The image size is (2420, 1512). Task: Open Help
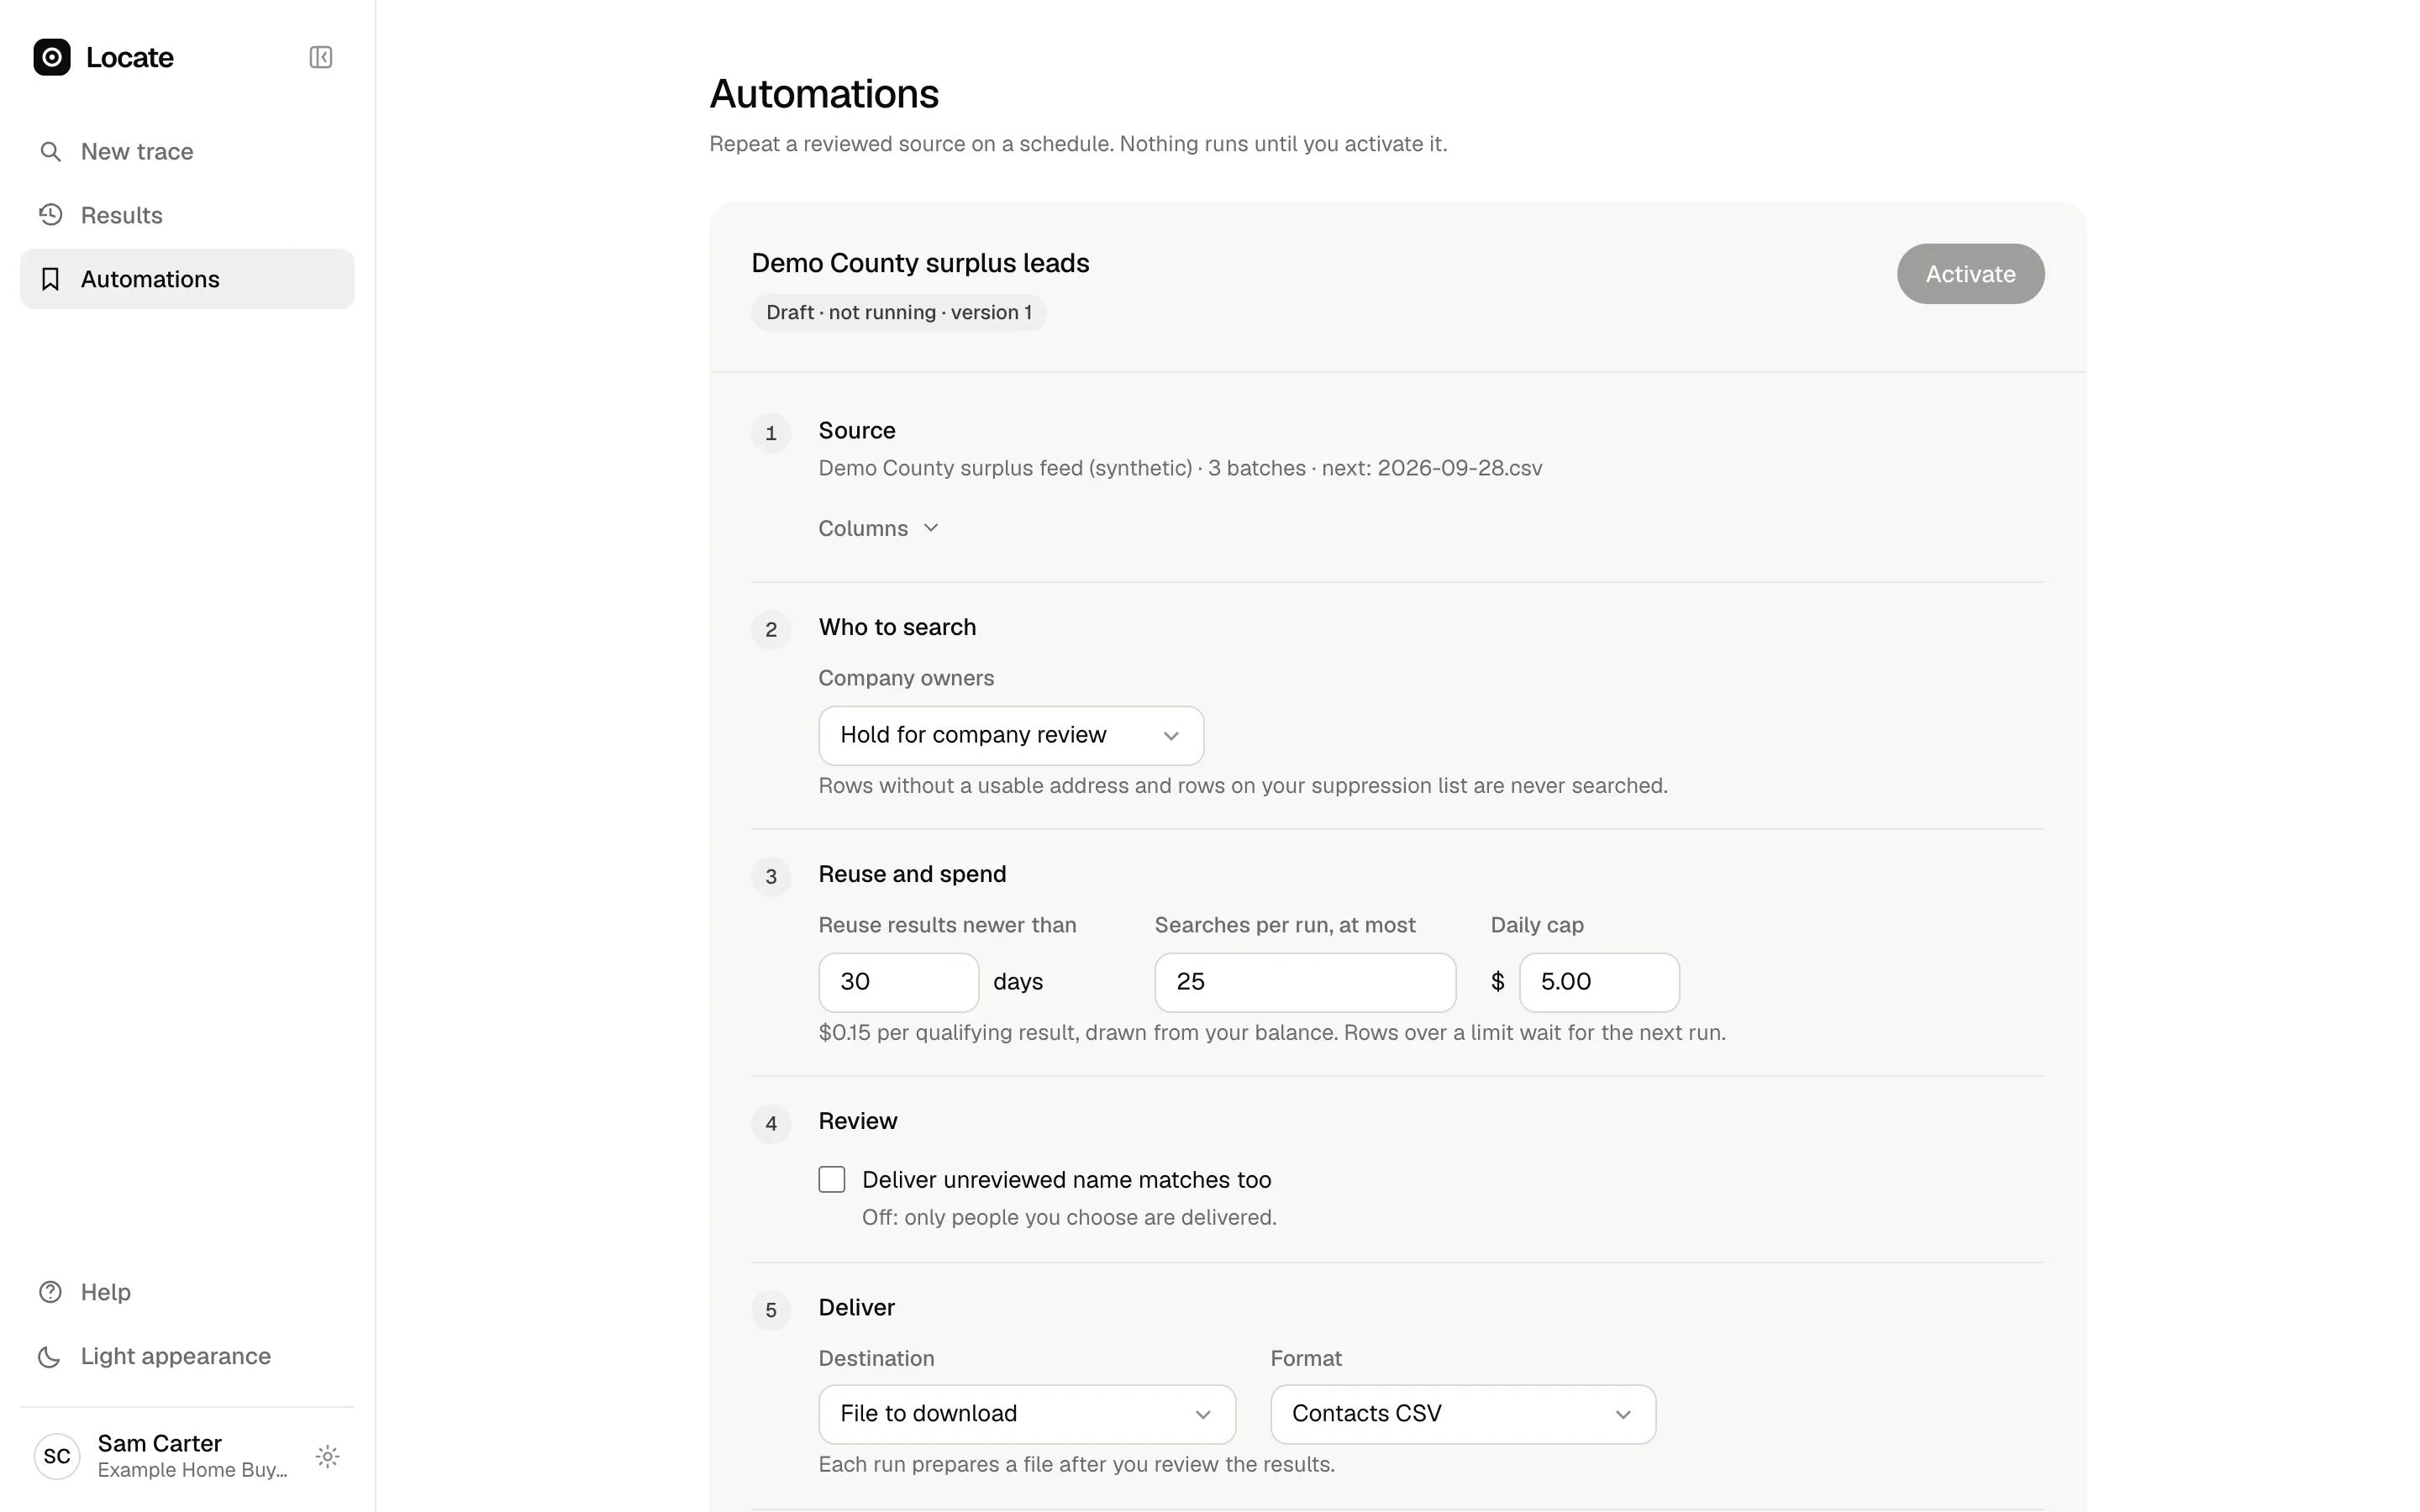187,1292
